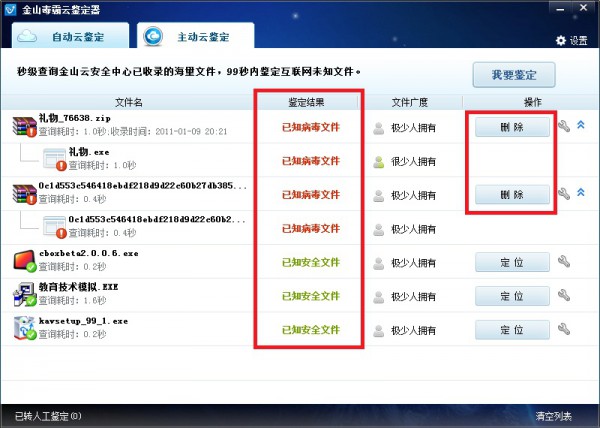Viewport: 600px width, 428px height.
Task: Click wrench icon for kavsetup_99_1.exe row
Action: [564, 329]
